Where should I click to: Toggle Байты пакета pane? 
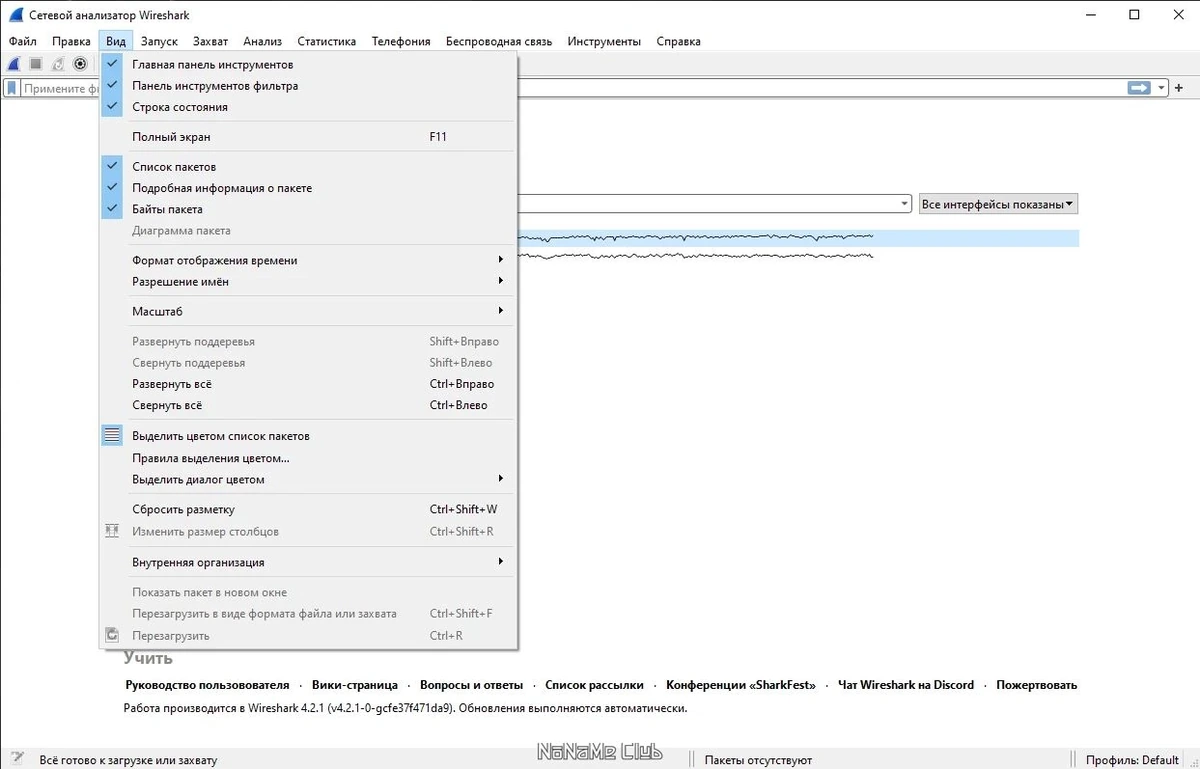[x=307, y=209]
